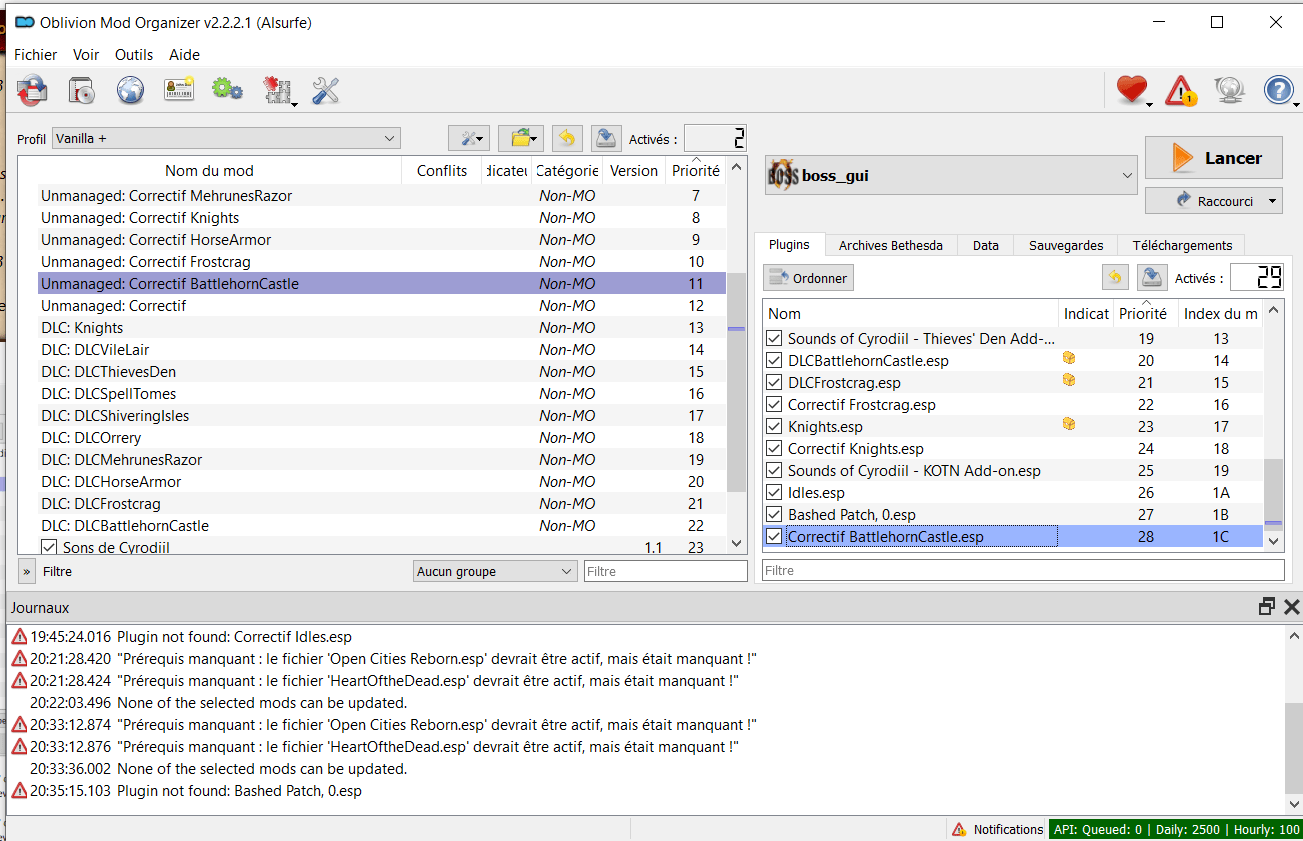This screenshot has height=841, width=1303.
Task: Click the red heart endorse icon
Action: [1131, 91]
